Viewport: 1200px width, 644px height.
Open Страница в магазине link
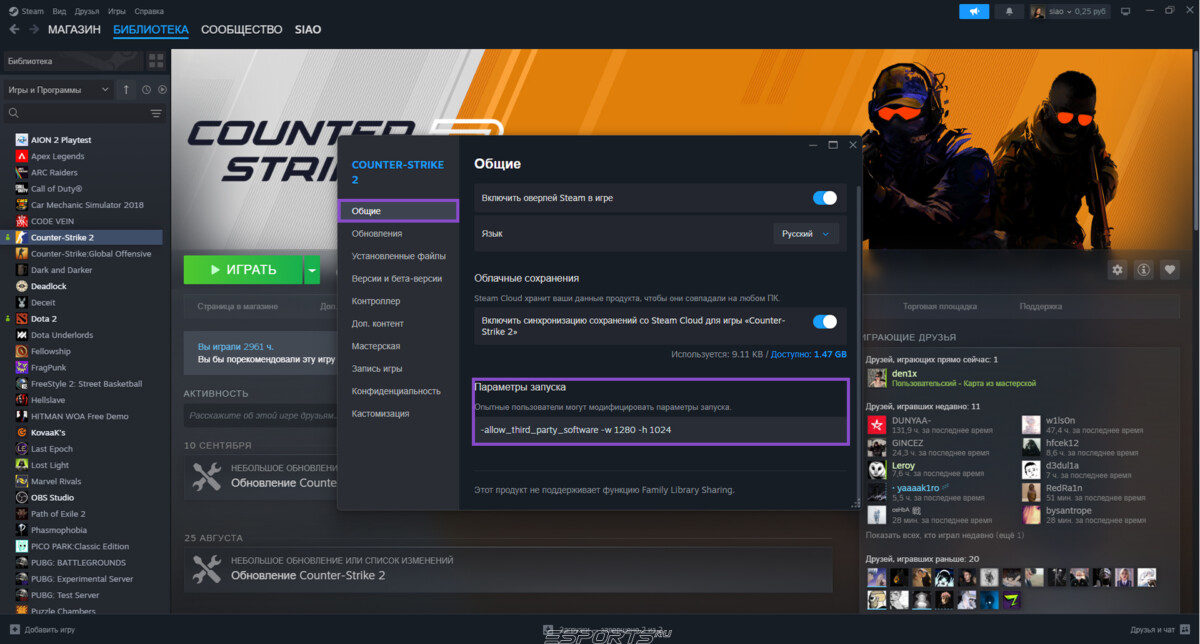[238, 306]
